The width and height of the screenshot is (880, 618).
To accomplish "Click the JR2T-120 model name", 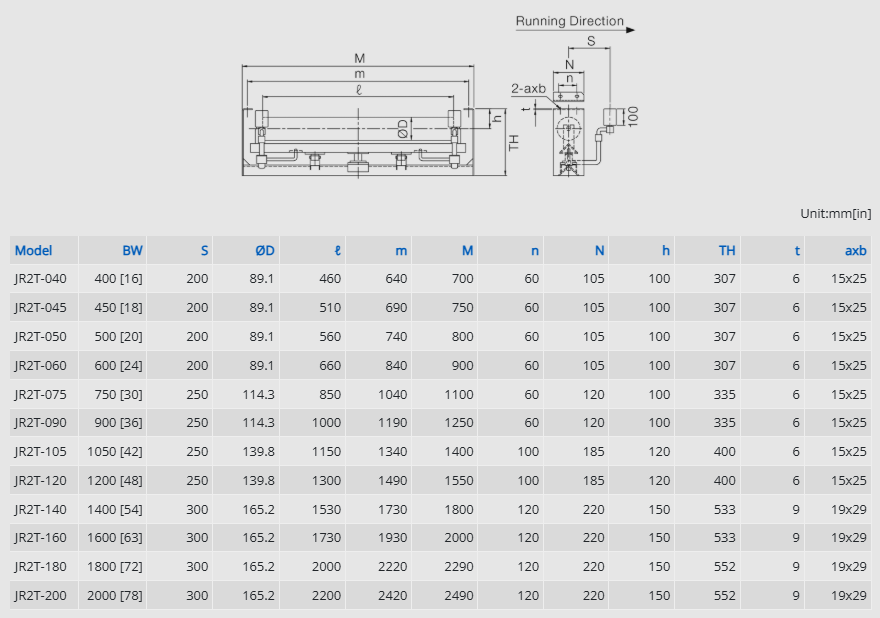I will (x=40, y=480).
